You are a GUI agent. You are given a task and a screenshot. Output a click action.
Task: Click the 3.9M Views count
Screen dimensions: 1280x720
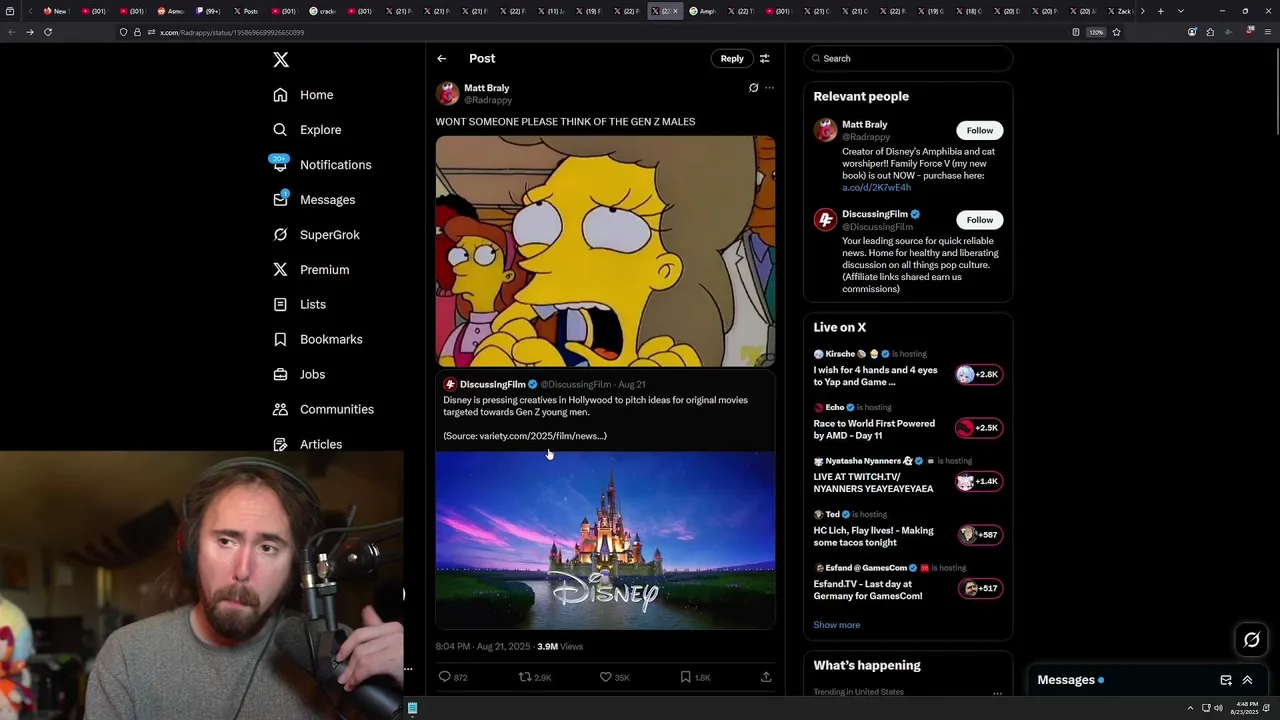pos(560,647)
